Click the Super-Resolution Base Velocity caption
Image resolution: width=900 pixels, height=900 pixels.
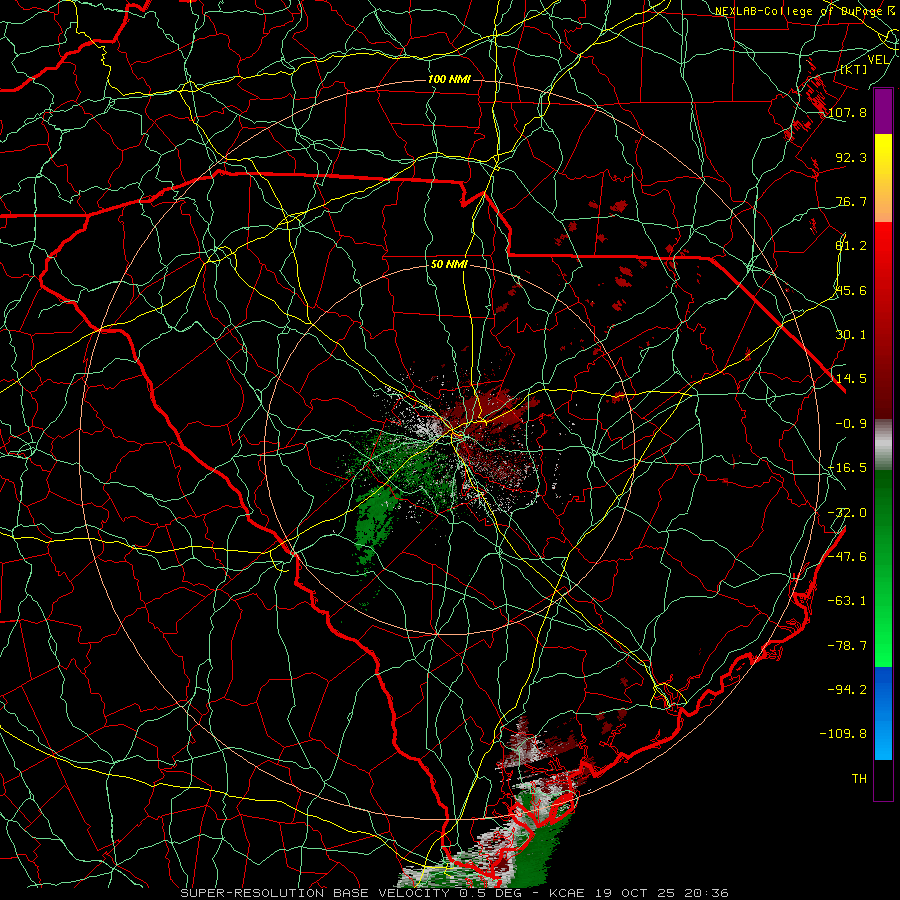[x=454, y=893]
